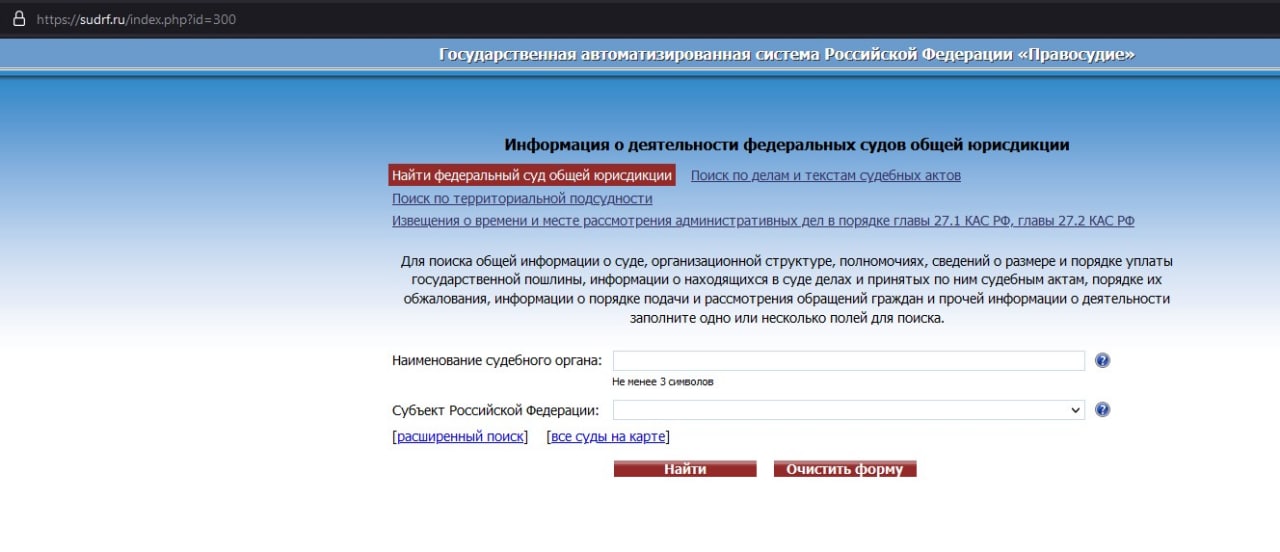Open the все суды на карте link
Viewport: 1280px width, 552px height.
[608, 437]
